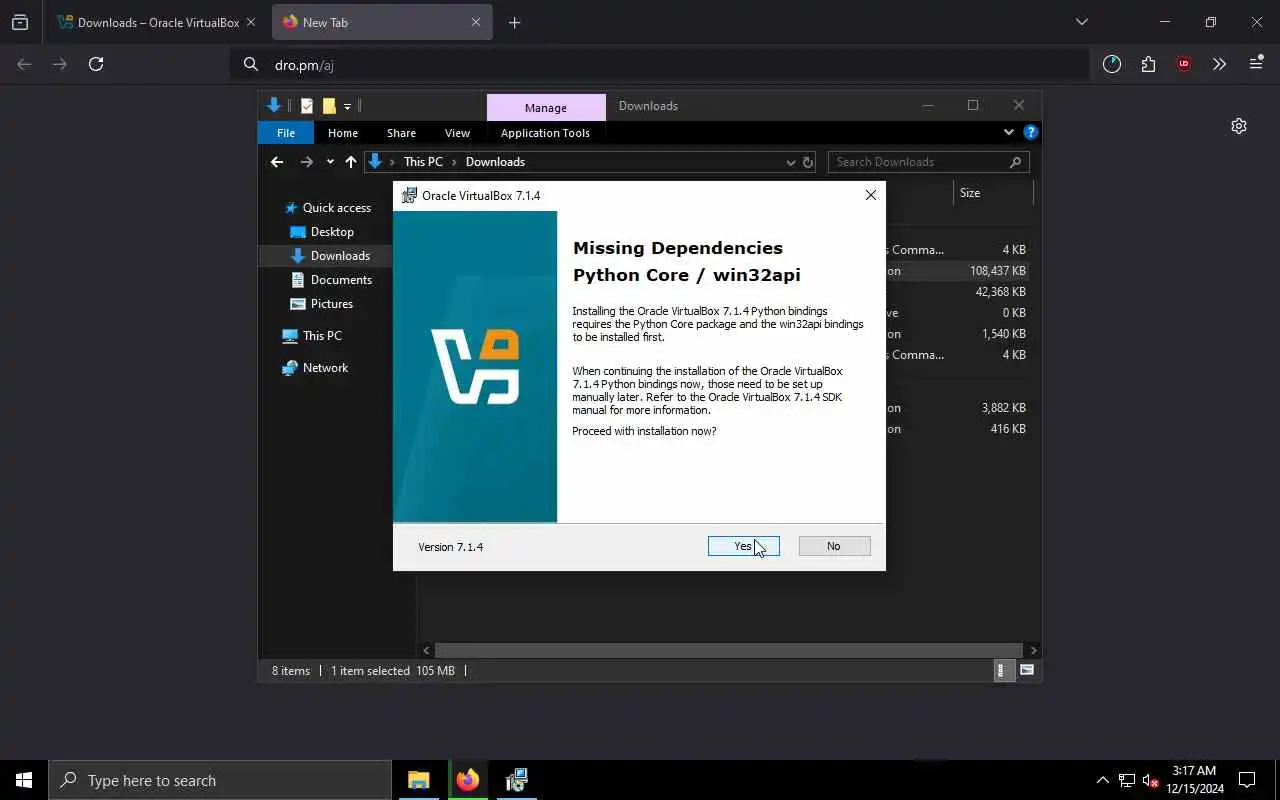Switch Explorer to large thumbnails view icon
1280x800 pixels.
click(1027, 671)
